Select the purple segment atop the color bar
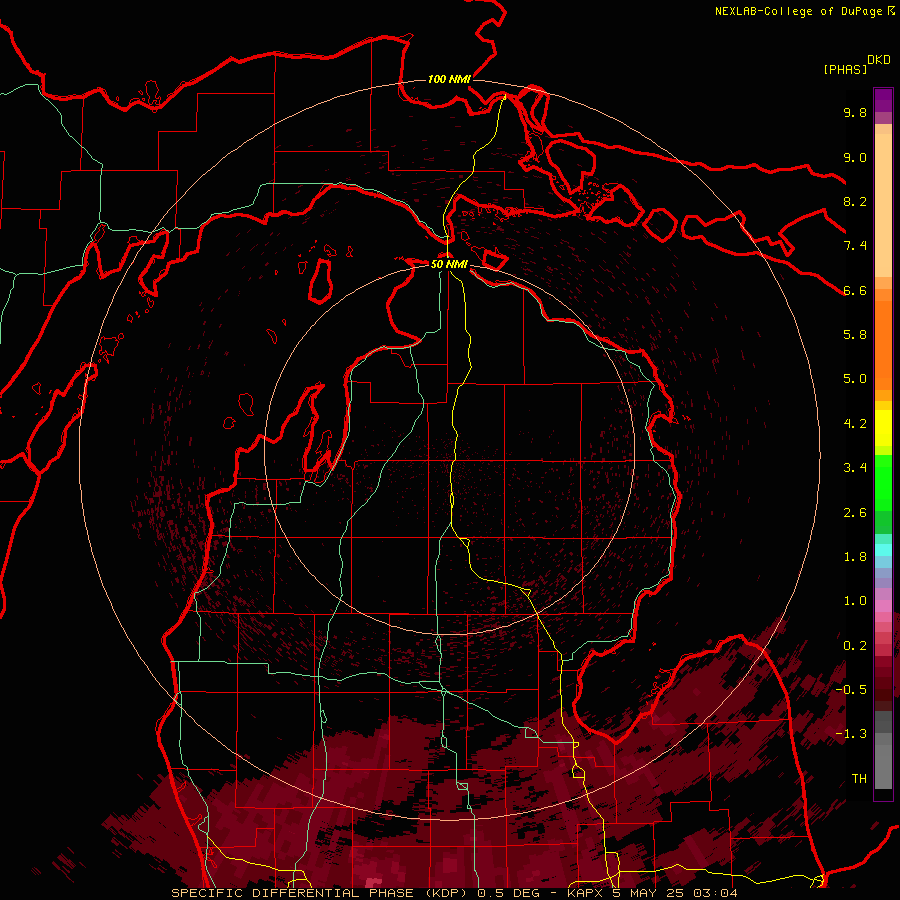 point(883,100)
